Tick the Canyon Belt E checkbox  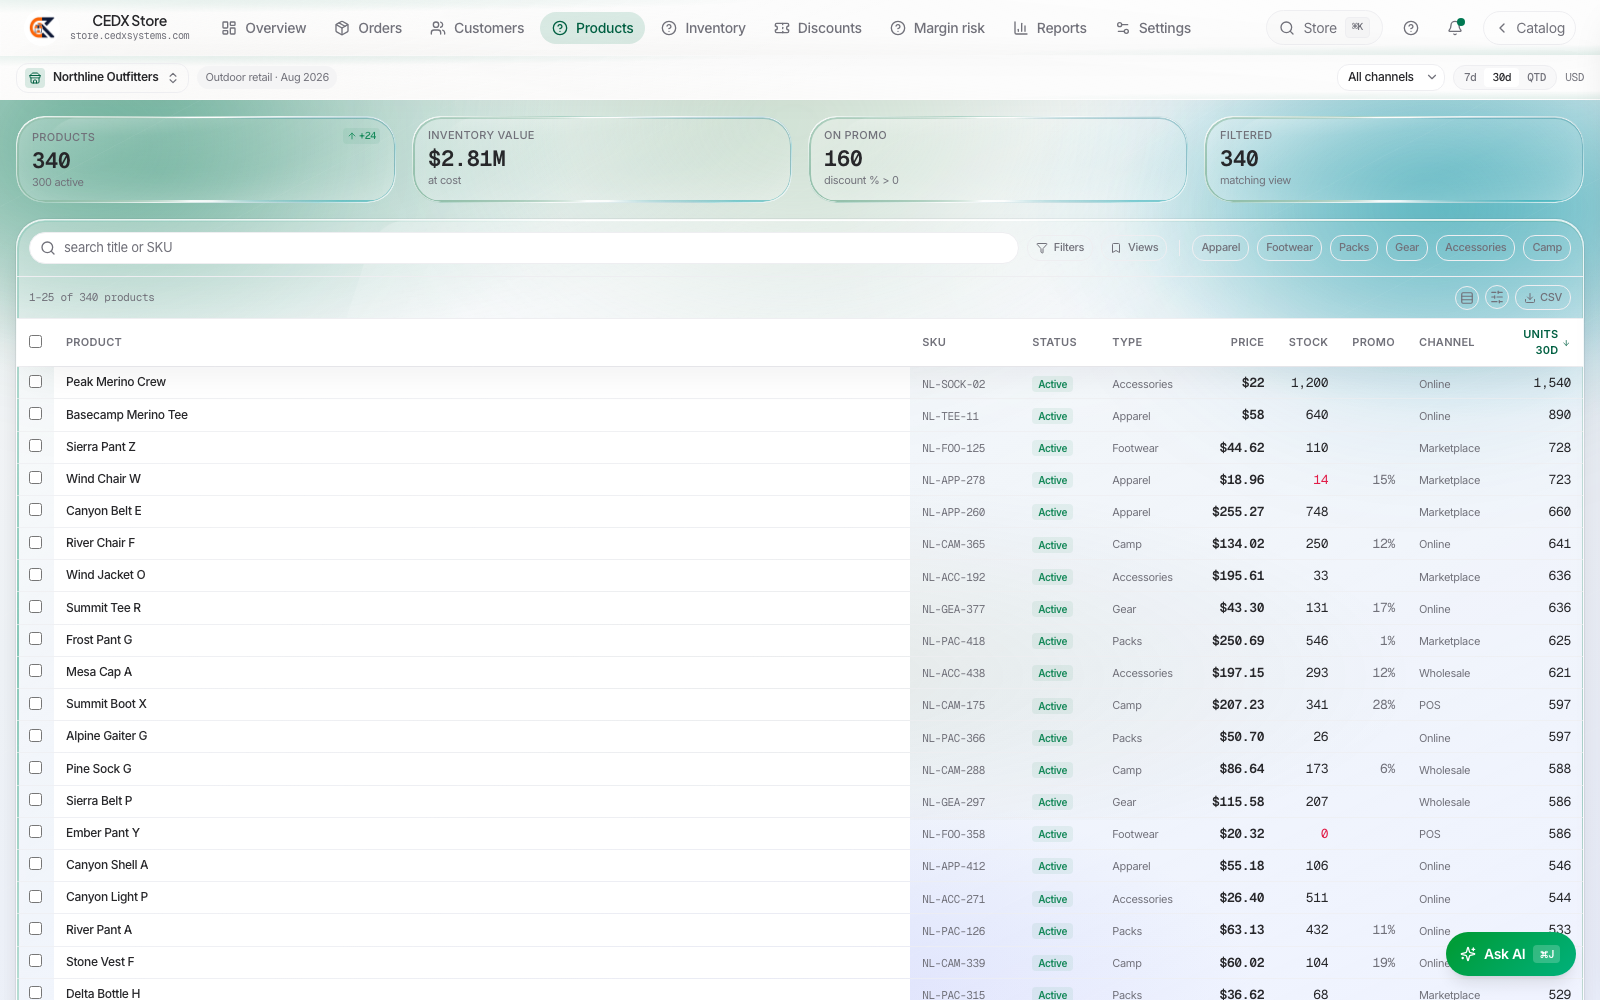coord(36,510)
